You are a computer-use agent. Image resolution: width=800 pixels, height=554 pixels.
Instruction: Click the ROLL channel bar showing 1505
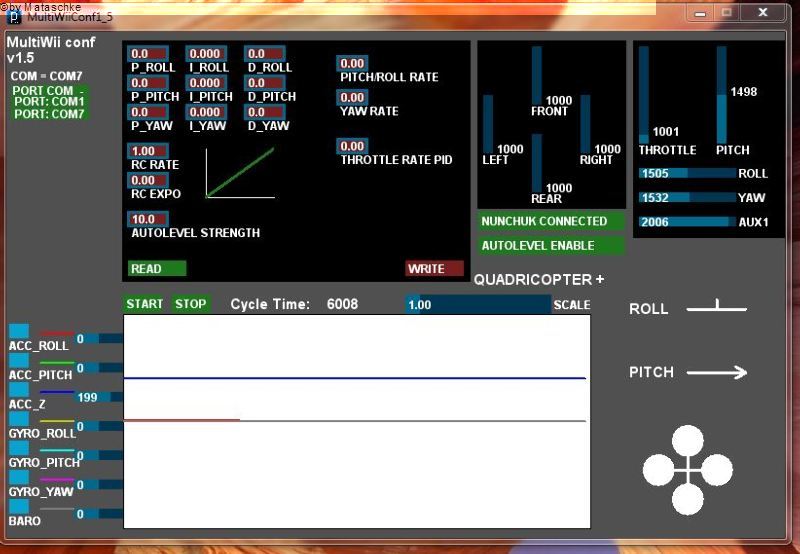688,173
